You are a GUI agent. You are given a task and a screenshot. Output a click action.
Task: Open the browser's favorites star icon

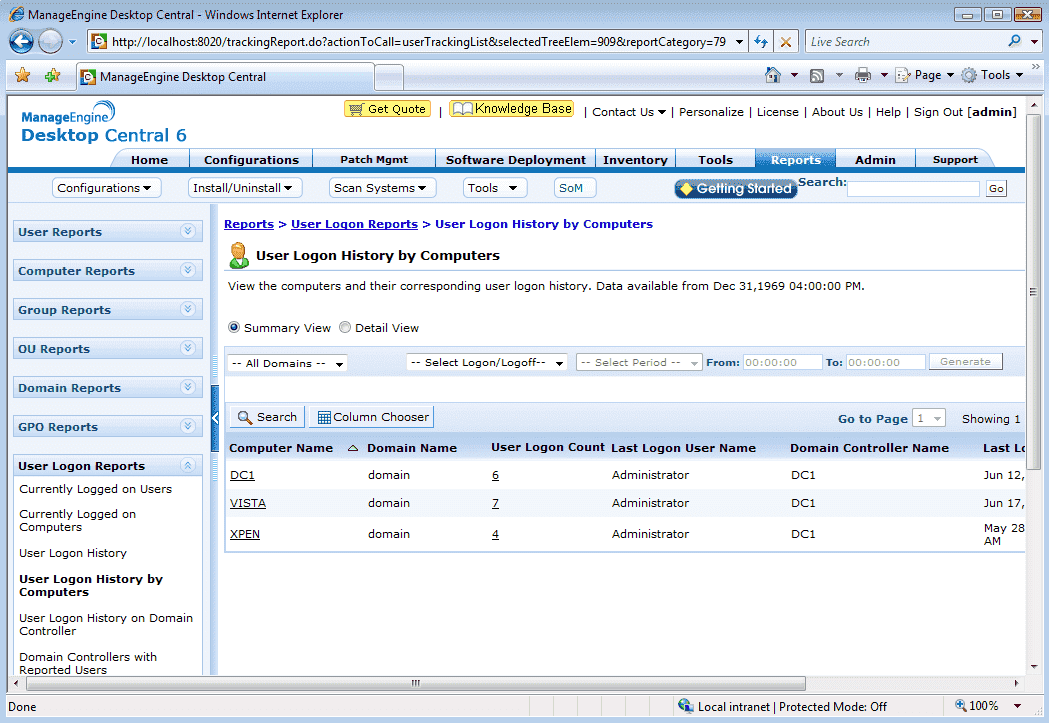coord(22,75)
